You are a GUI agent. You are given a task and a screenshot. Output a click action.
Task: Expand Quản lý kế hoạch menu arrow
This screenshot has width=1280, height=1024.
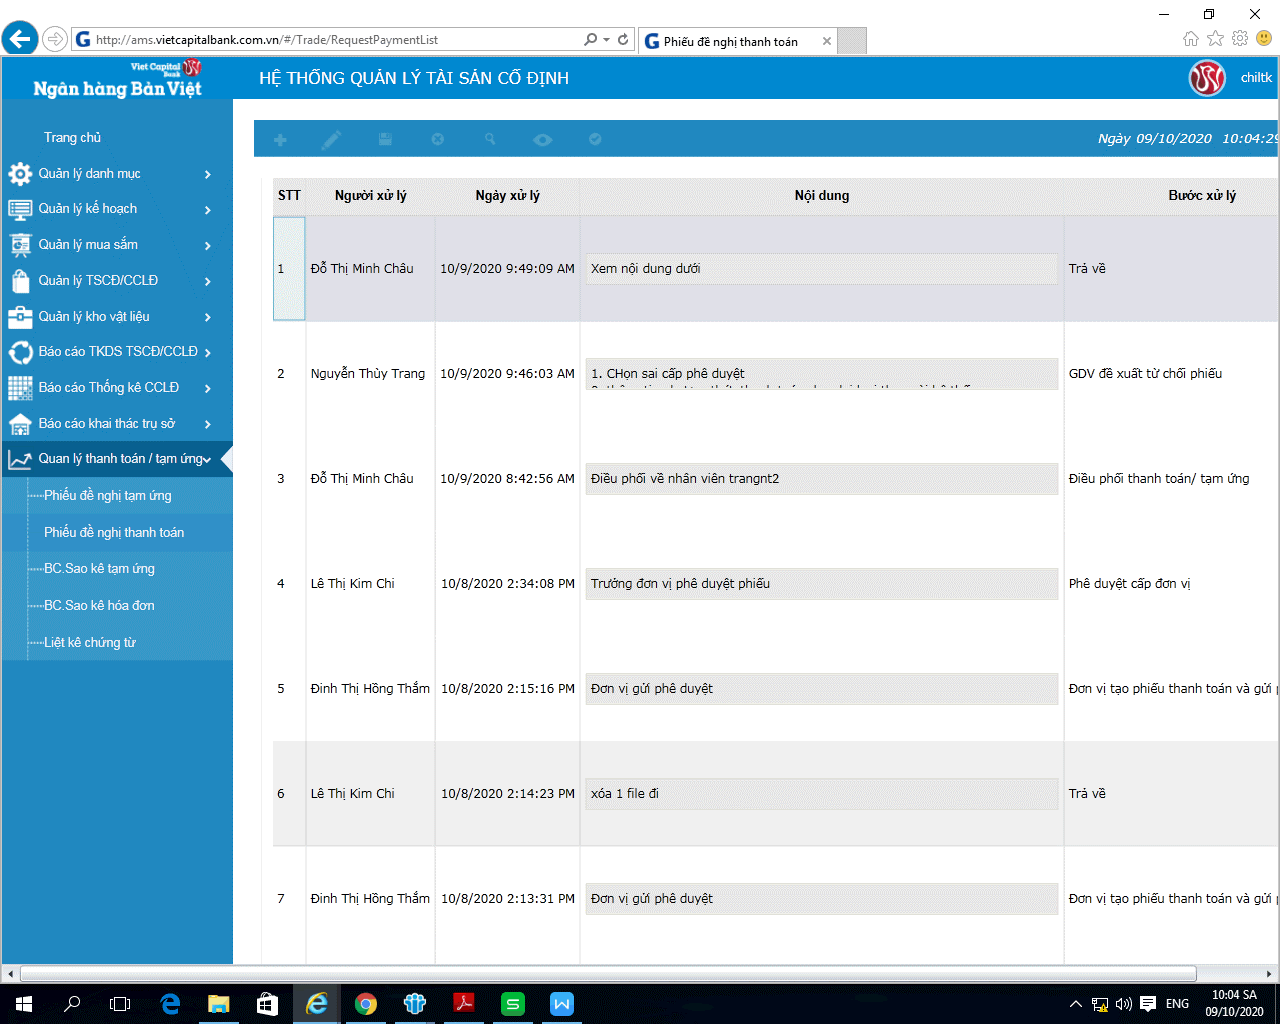pos(208,210)
